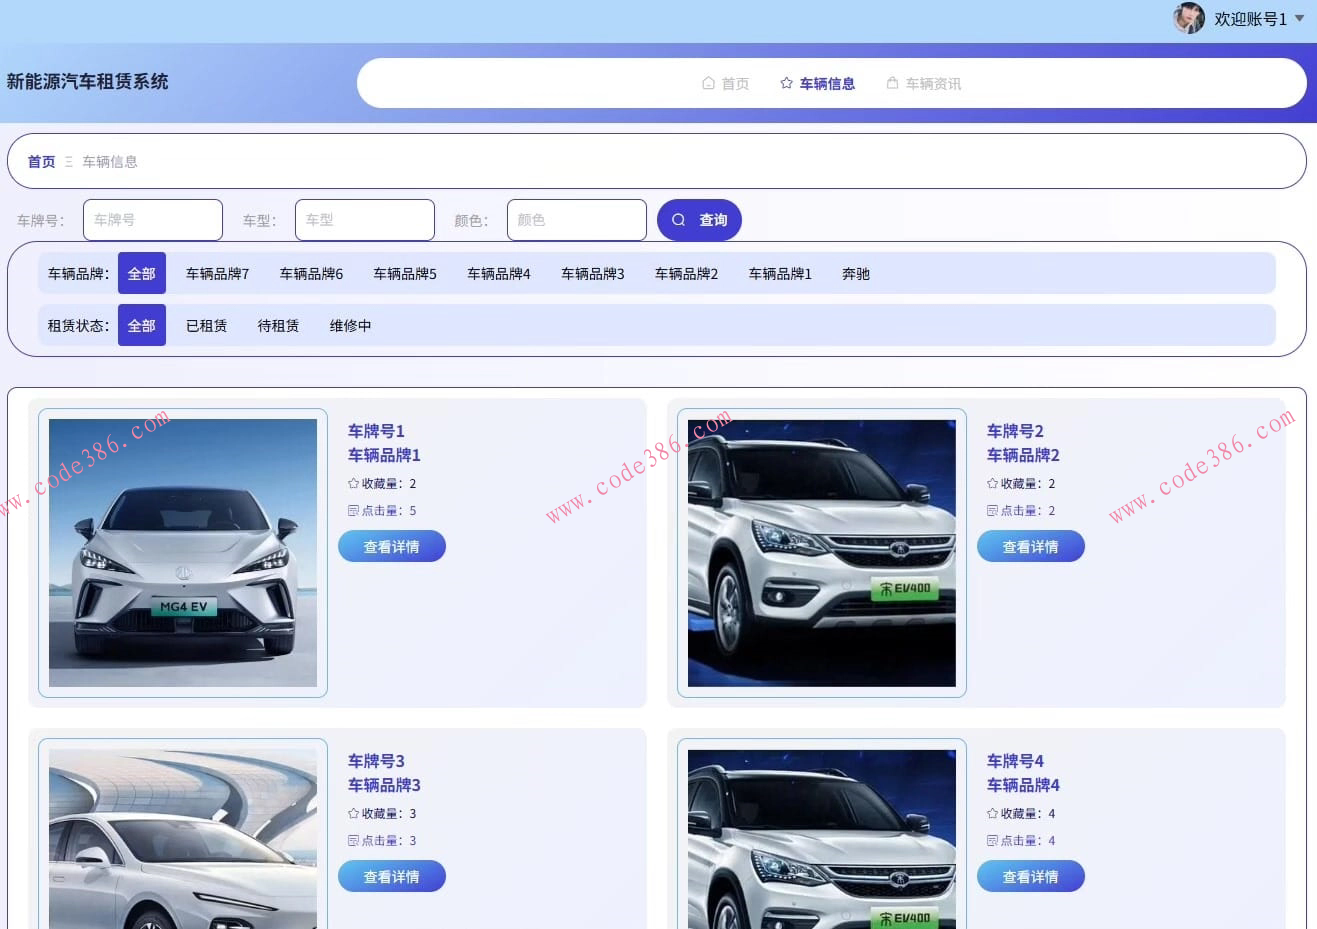Open the 车辆资讯 navigation tab

pyautogui.click(x=924, y=83)
